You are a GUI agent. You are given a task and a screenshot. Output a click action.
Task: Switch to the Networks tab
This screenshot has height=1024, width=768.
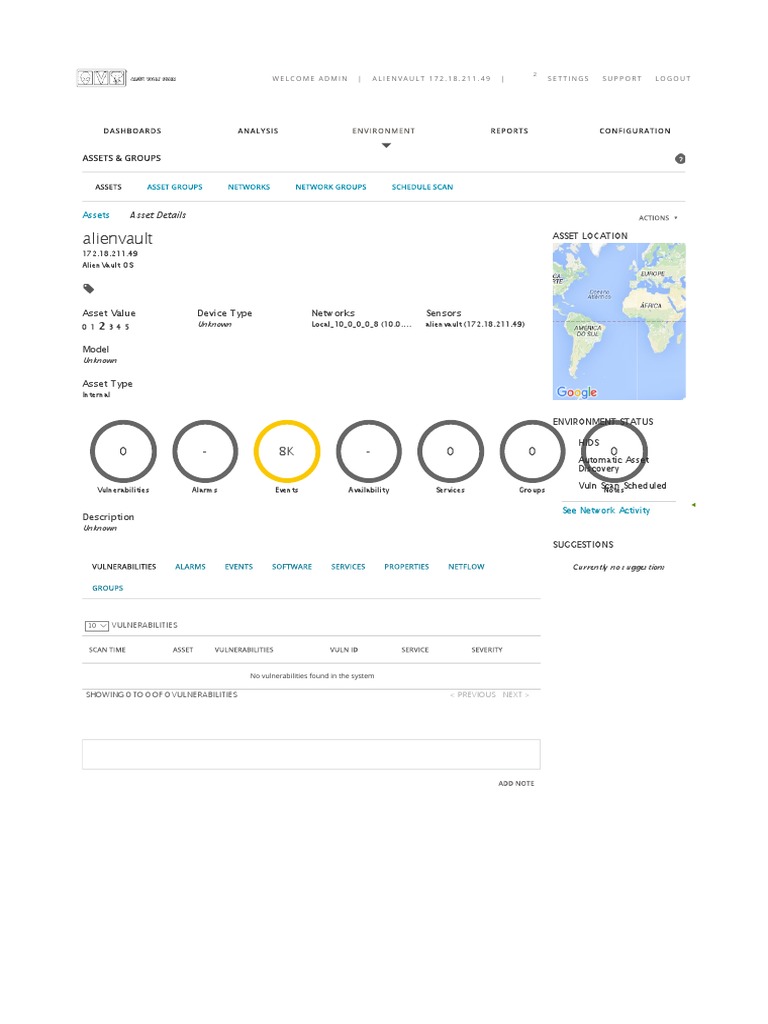click(x=249, y=187)
